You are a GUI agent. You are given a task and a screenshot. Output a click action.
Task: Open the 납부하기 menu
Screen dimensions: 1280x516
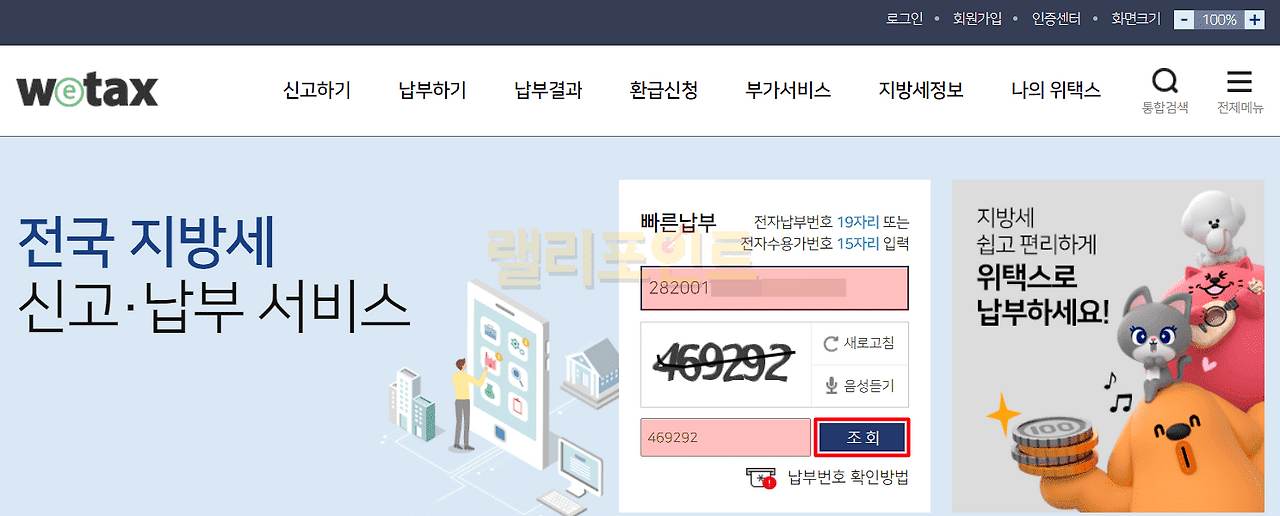point(432,90)
